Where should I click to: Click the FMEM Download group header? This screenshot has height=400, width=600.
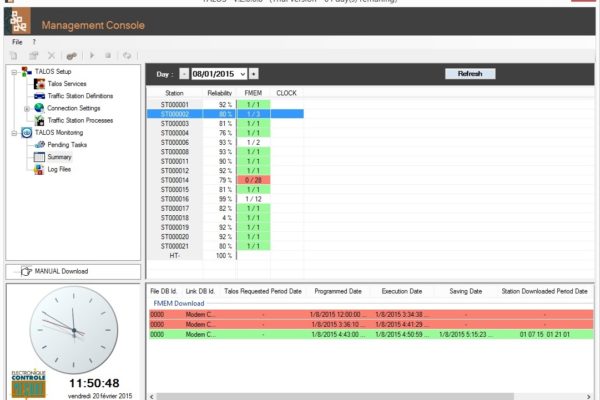(179, 304)
